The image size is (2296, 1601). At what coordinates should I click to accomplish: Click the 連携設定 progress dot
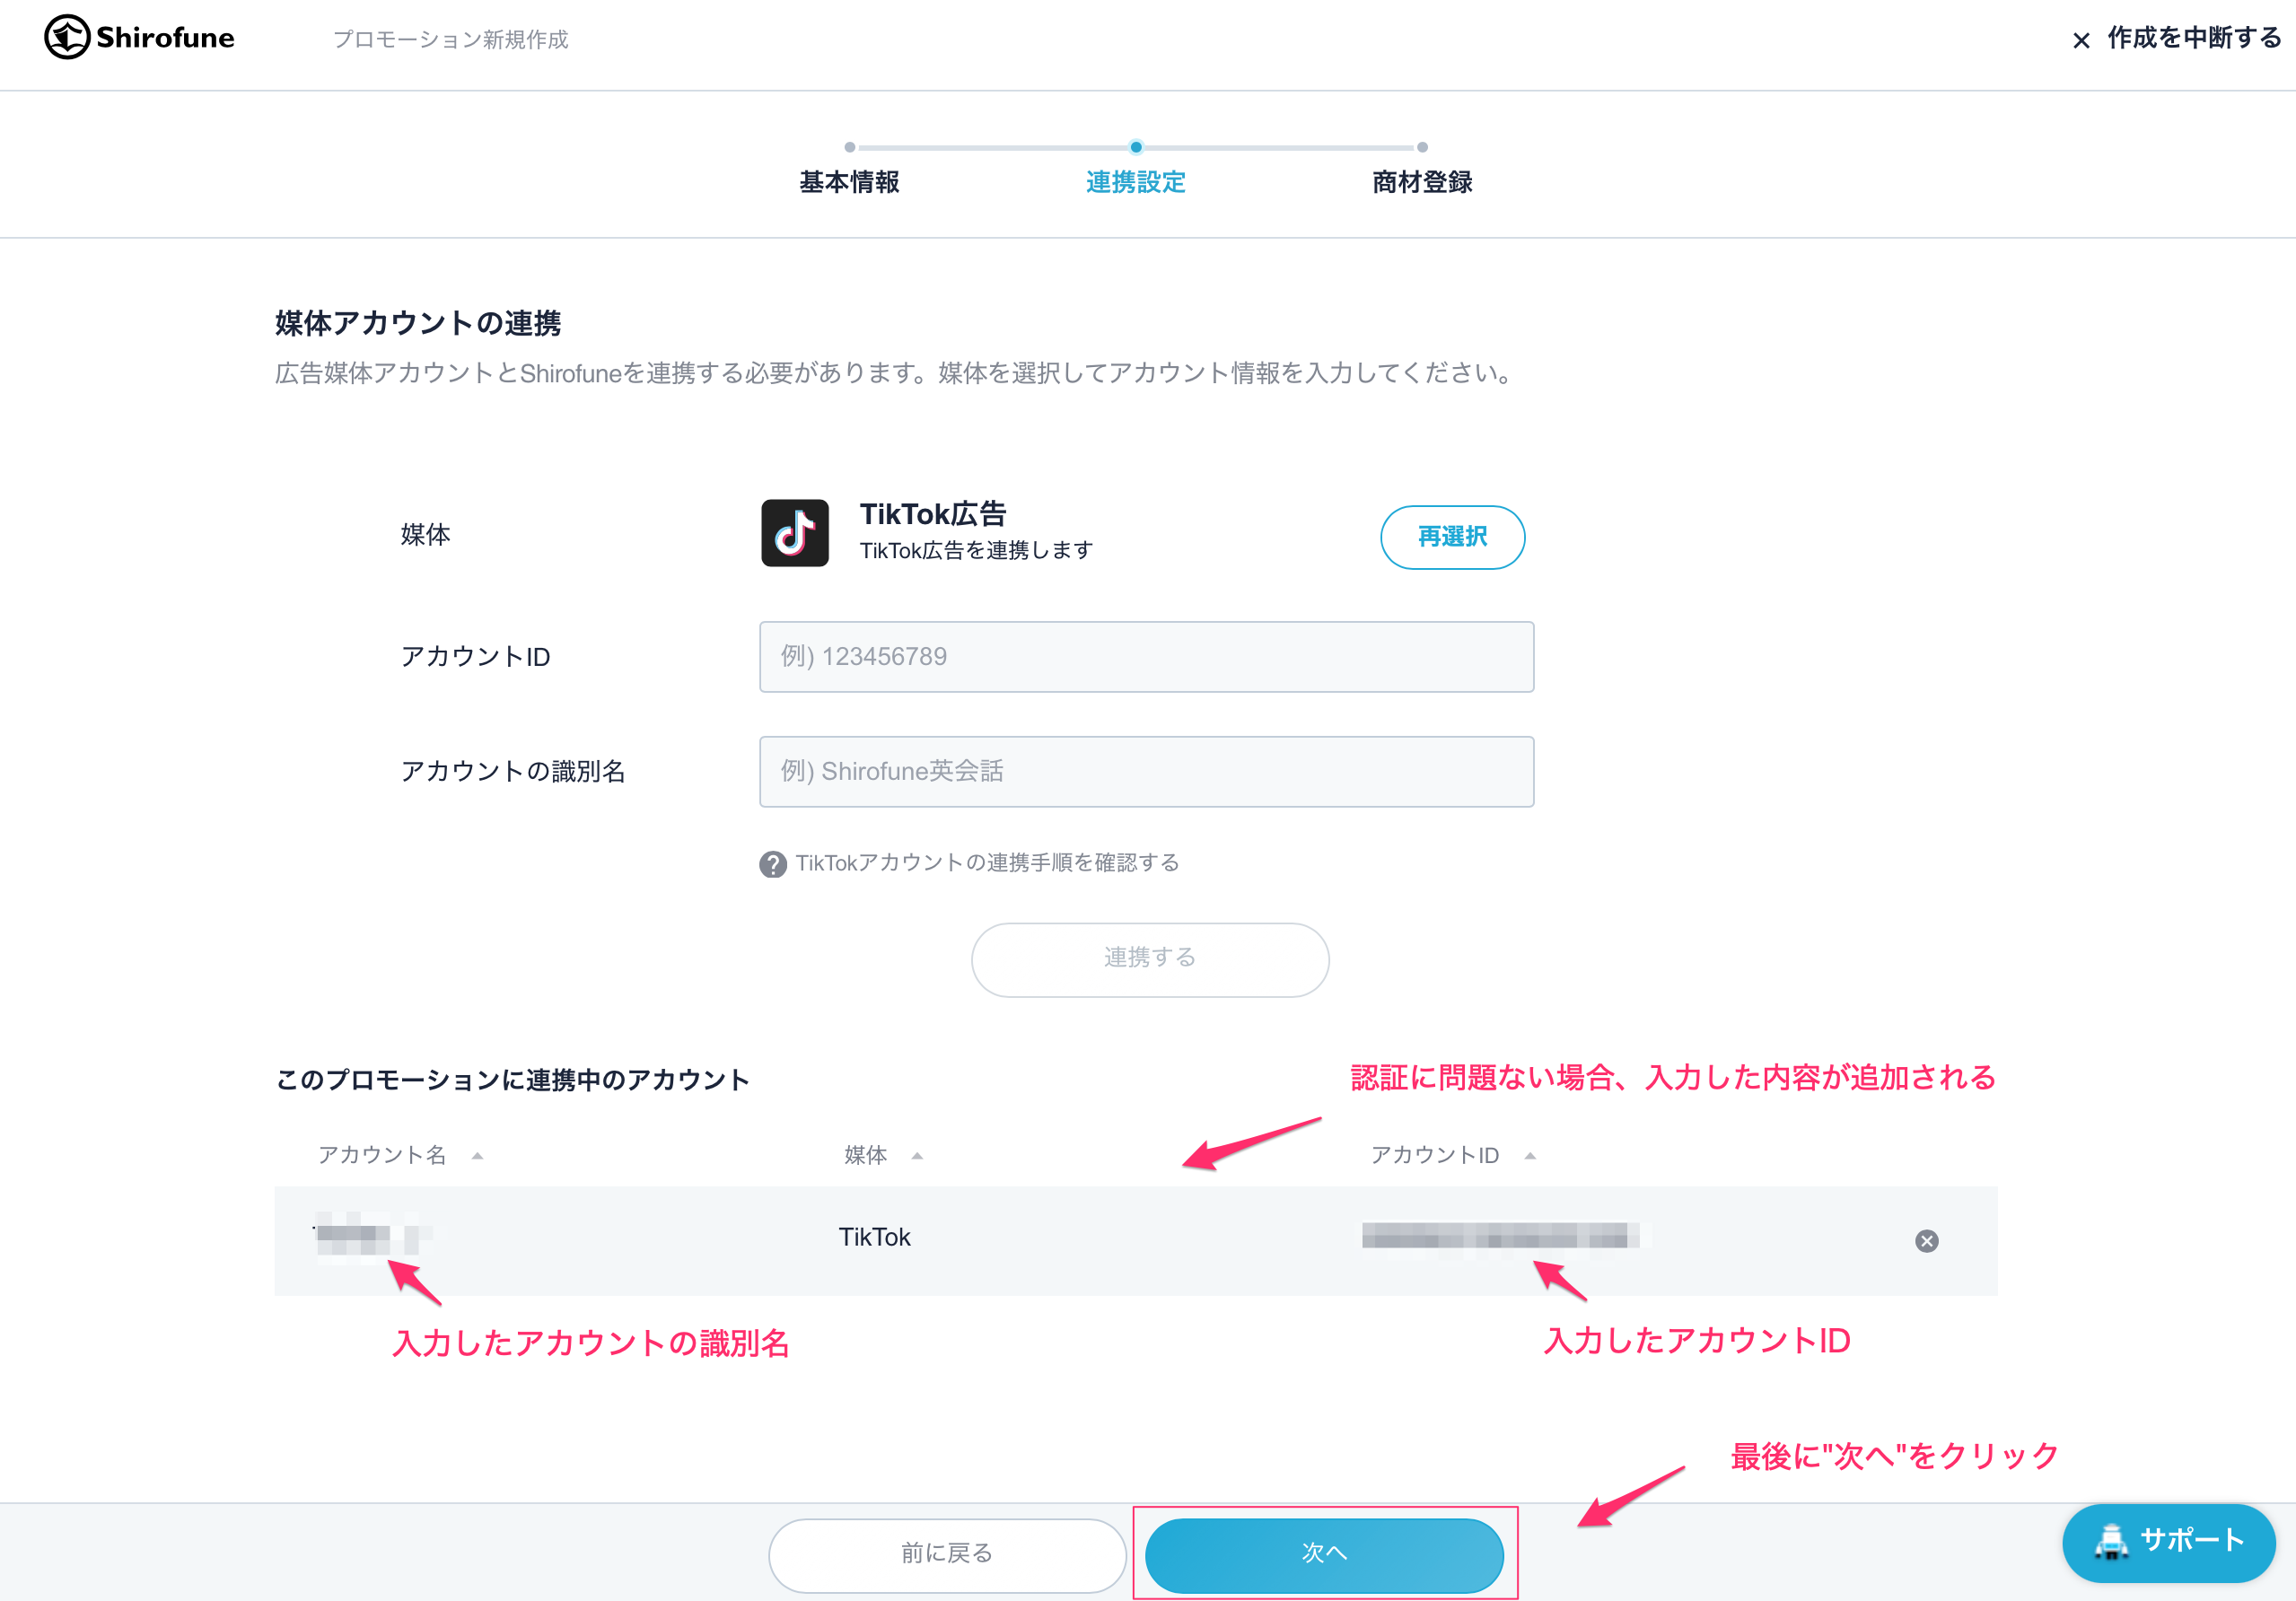(x=1136, y=147)
